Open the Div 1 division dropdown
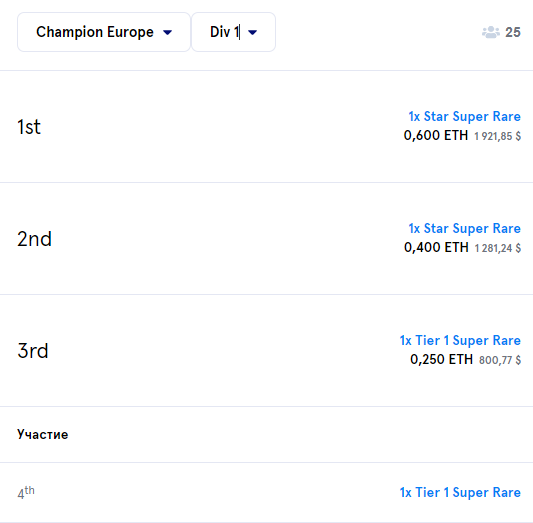 (x=233, y=32)
